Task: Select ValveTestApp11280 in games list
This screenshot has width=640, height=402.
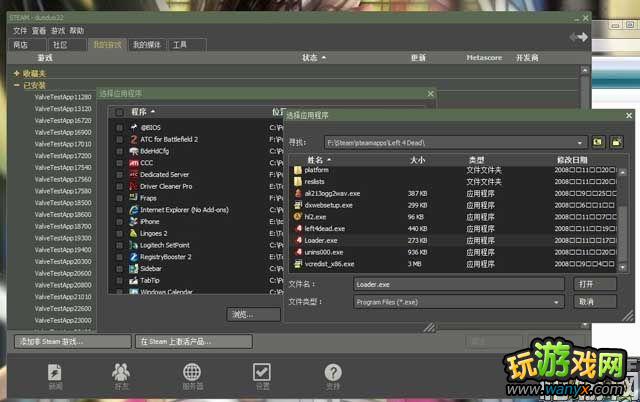Action: [x=63, y=97]
